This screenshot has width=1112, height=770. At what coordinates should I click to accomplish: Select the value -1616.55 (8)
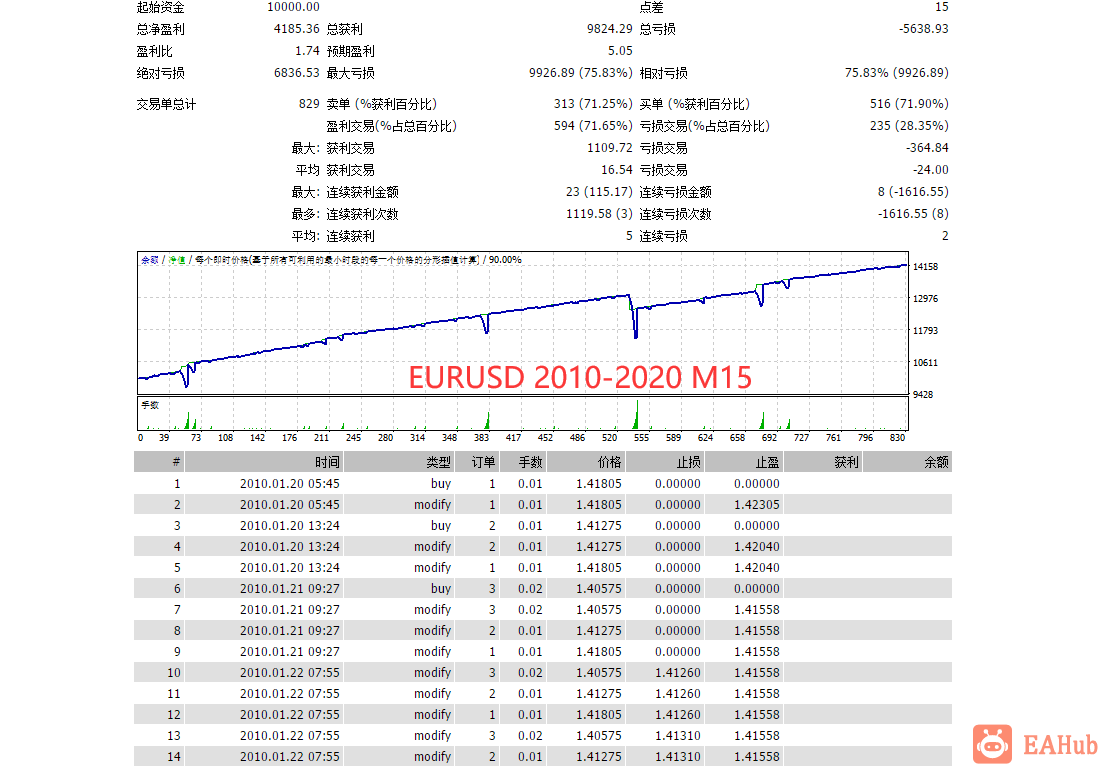(x=913, y=214)
